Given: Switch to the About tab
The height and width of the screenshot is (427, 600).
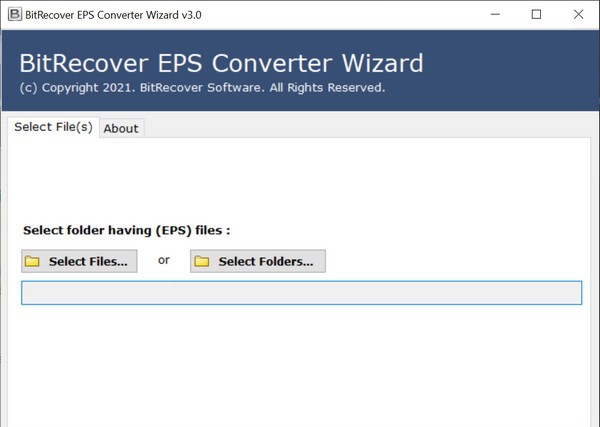Looking at the screenshot, I should coord(121,129).
